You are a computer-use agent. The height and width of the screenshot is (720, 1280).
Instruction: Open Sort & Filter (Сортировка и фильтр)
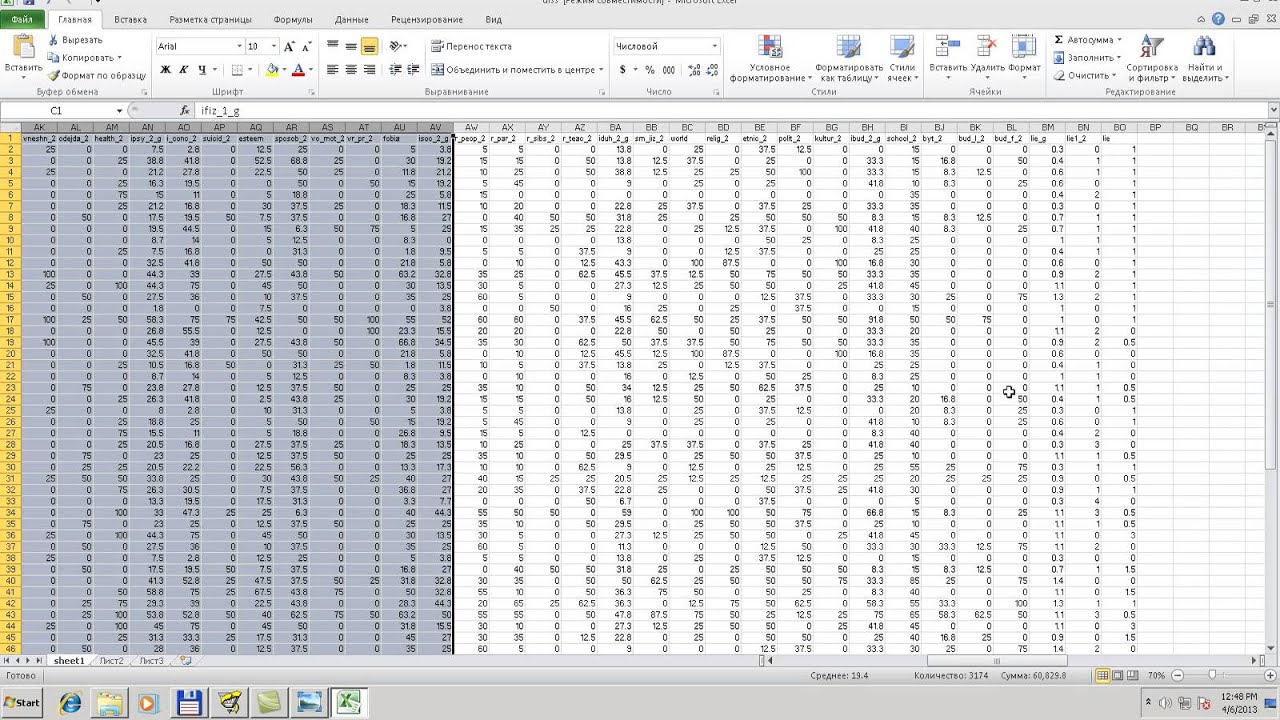coord(1152,60)
